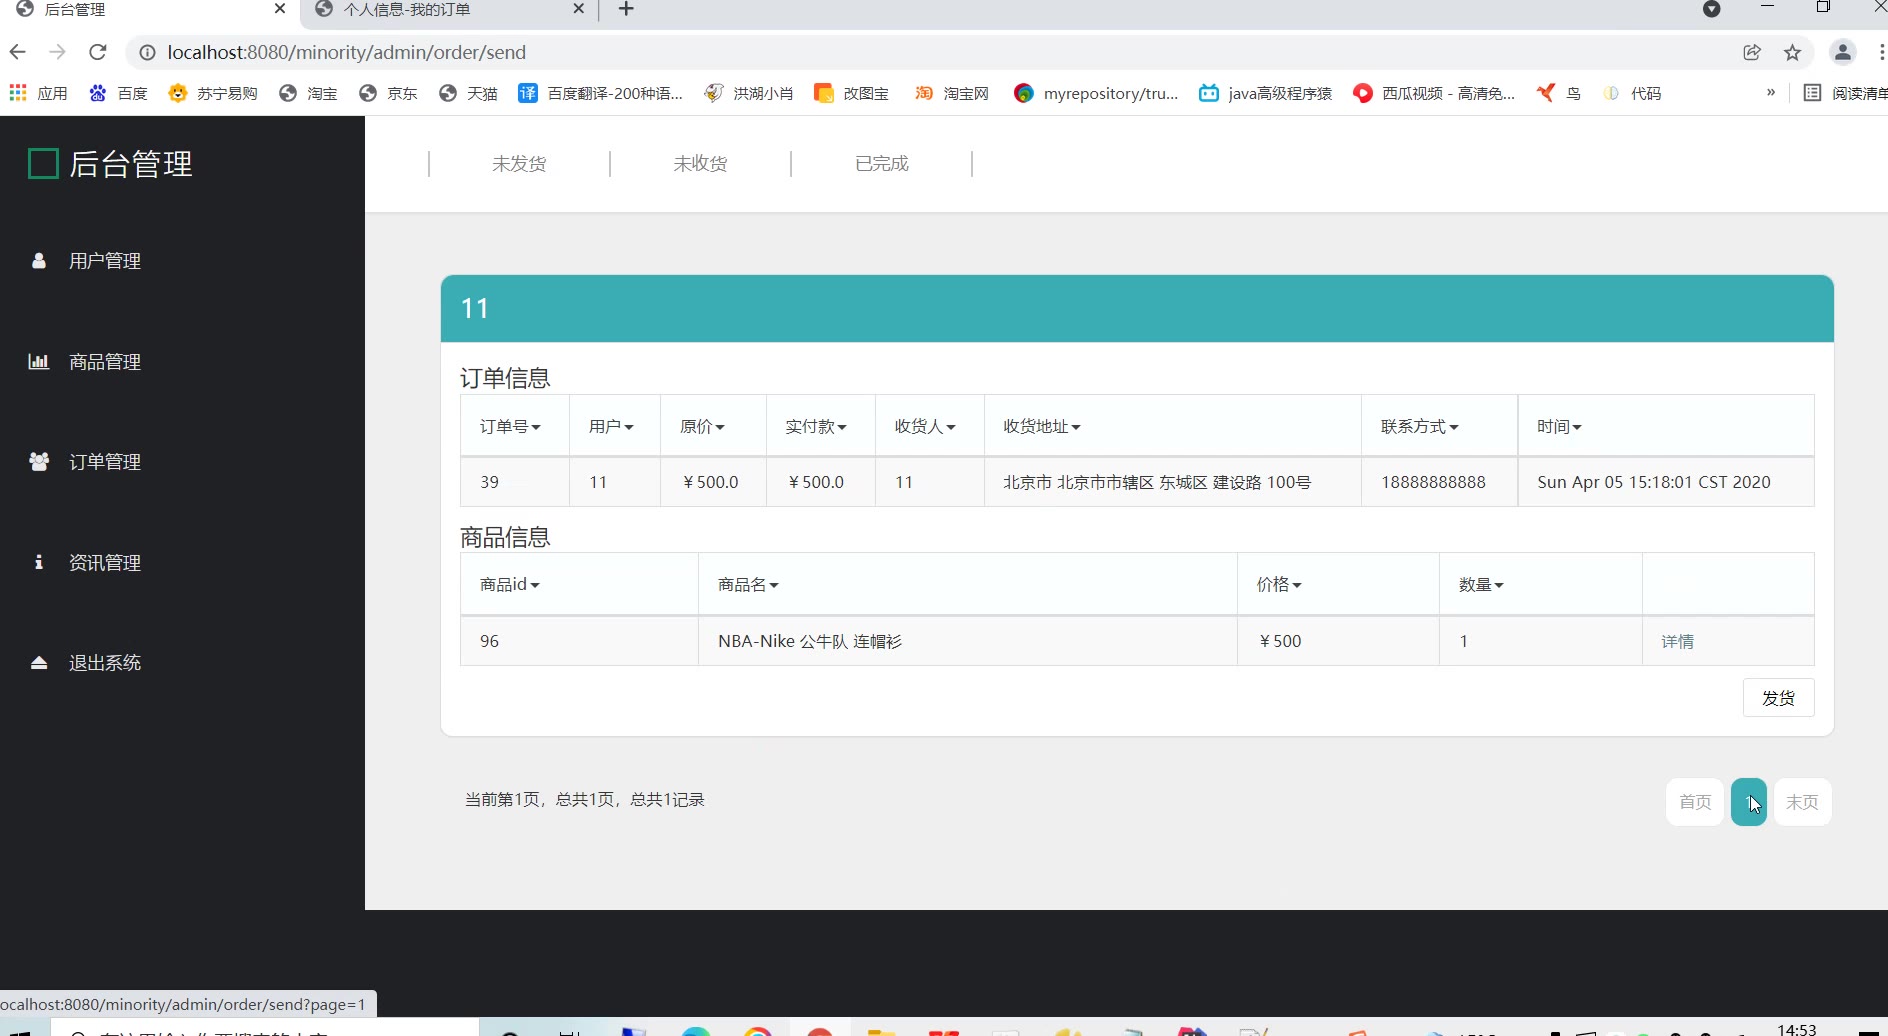Click the eject icon for 退出系统
Viewport: 1888px width, 1036px height.
tap(39, 663)
